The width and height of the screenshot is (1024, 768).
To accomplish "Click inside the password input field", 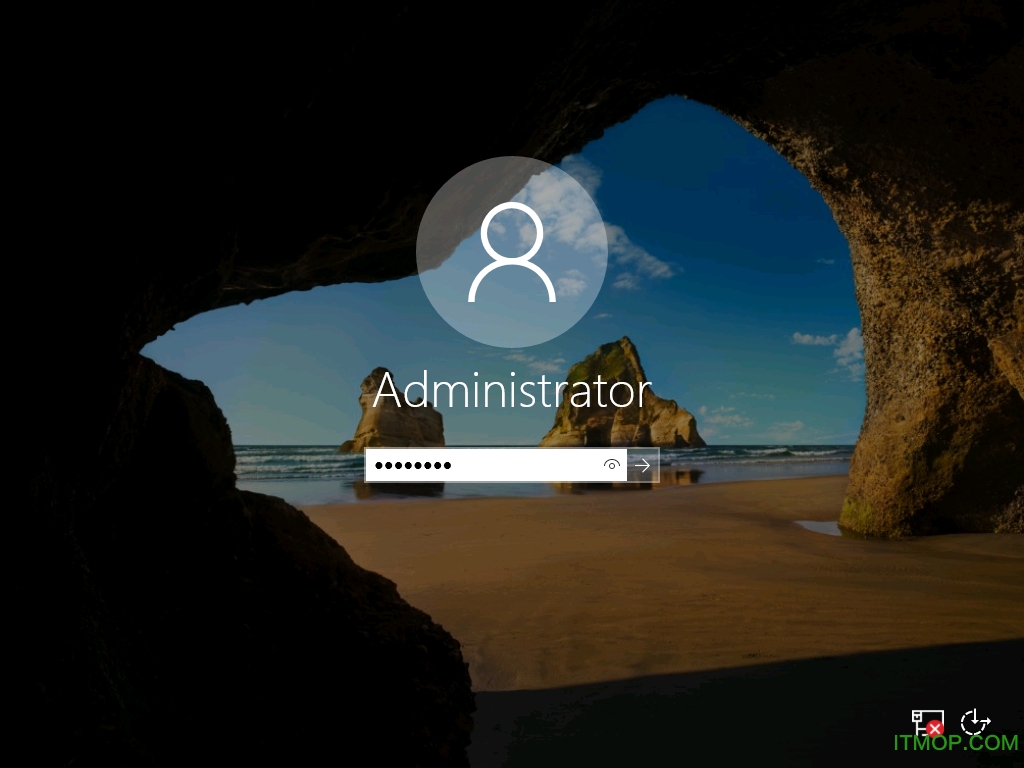I will (x=470, y=465).
